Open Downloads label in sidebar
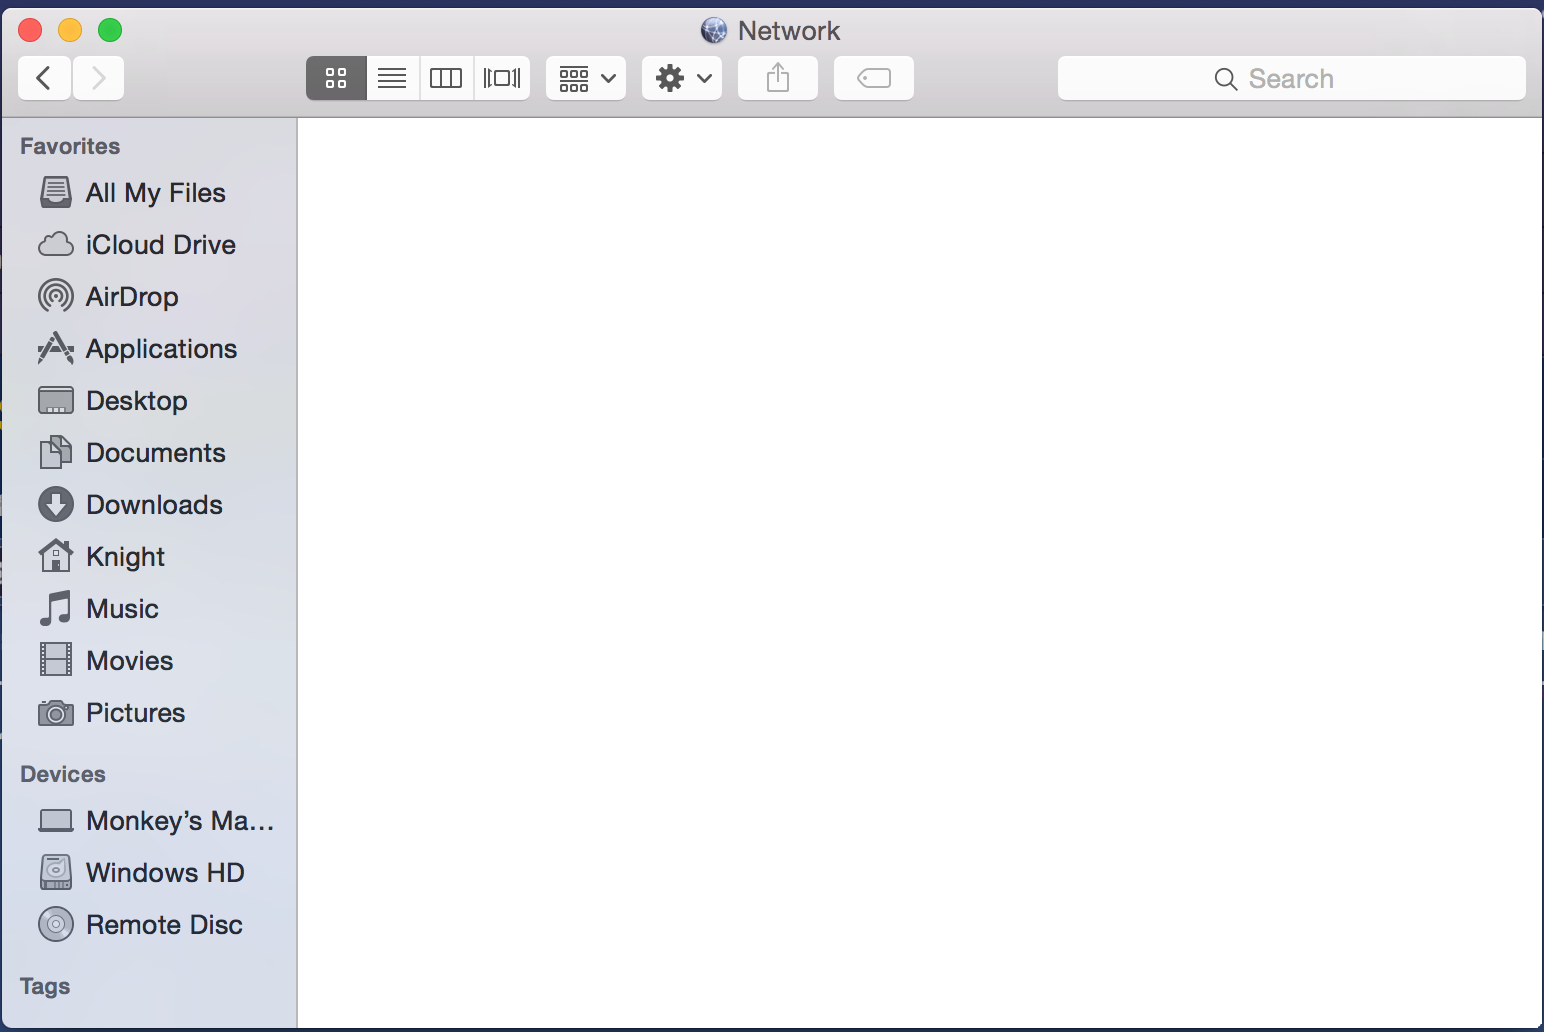The height and width of the screenshot is (1032, 1544). (155, 505)
